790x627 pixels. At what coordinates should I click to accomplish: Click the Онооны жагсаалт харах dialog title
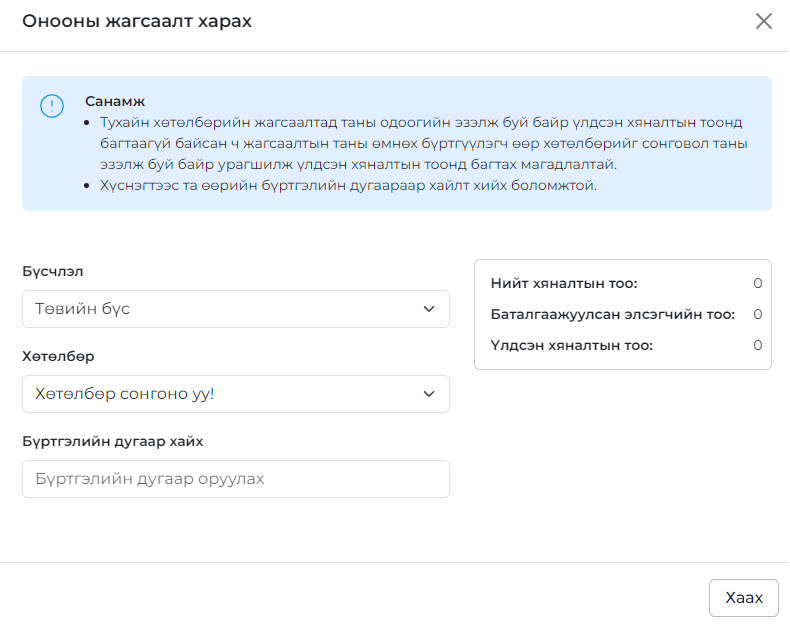tap(137, 21)
